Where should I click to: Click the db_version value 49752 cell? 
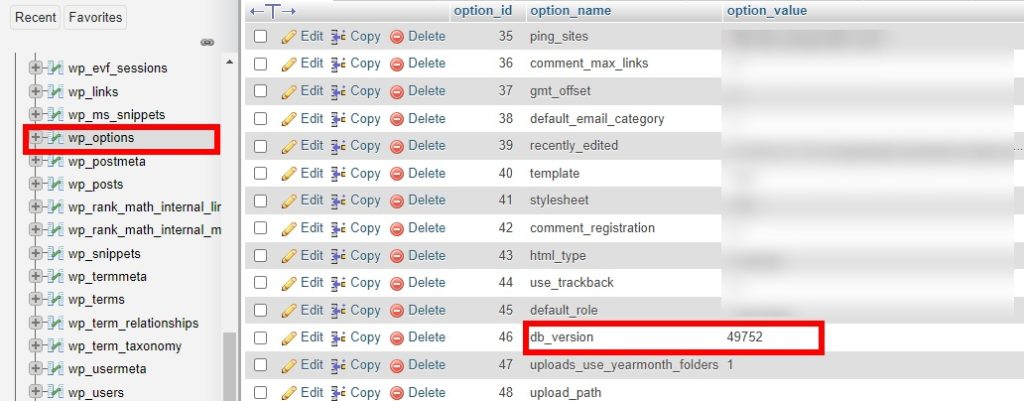click(x=744, y=338)
